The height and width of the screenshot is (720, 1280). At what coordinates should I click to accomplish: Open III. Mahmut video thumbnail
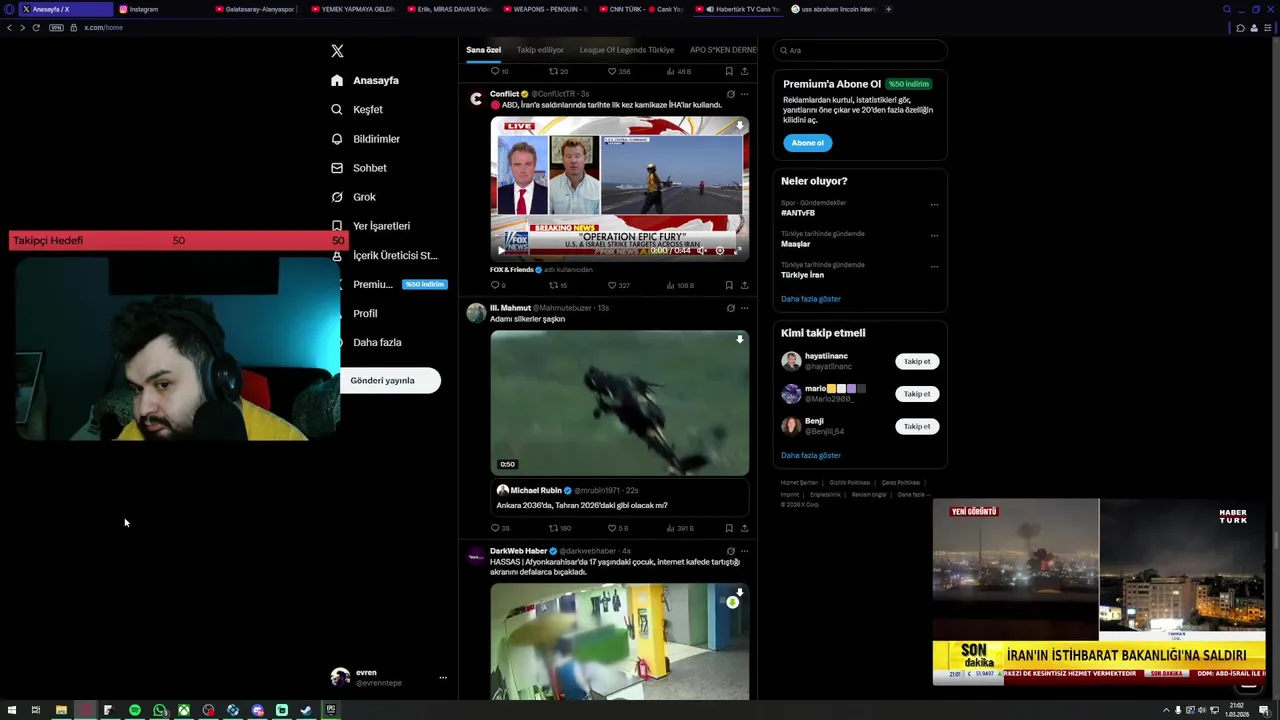(x=619, y=403)
